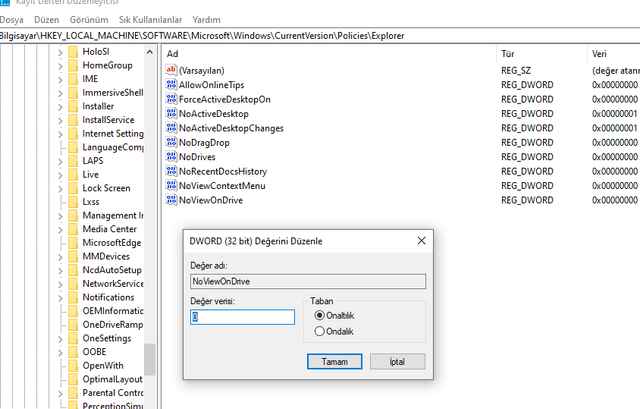Open the Görünüm menu
This screenshot has height=409, width=640.
coord(89,20)
